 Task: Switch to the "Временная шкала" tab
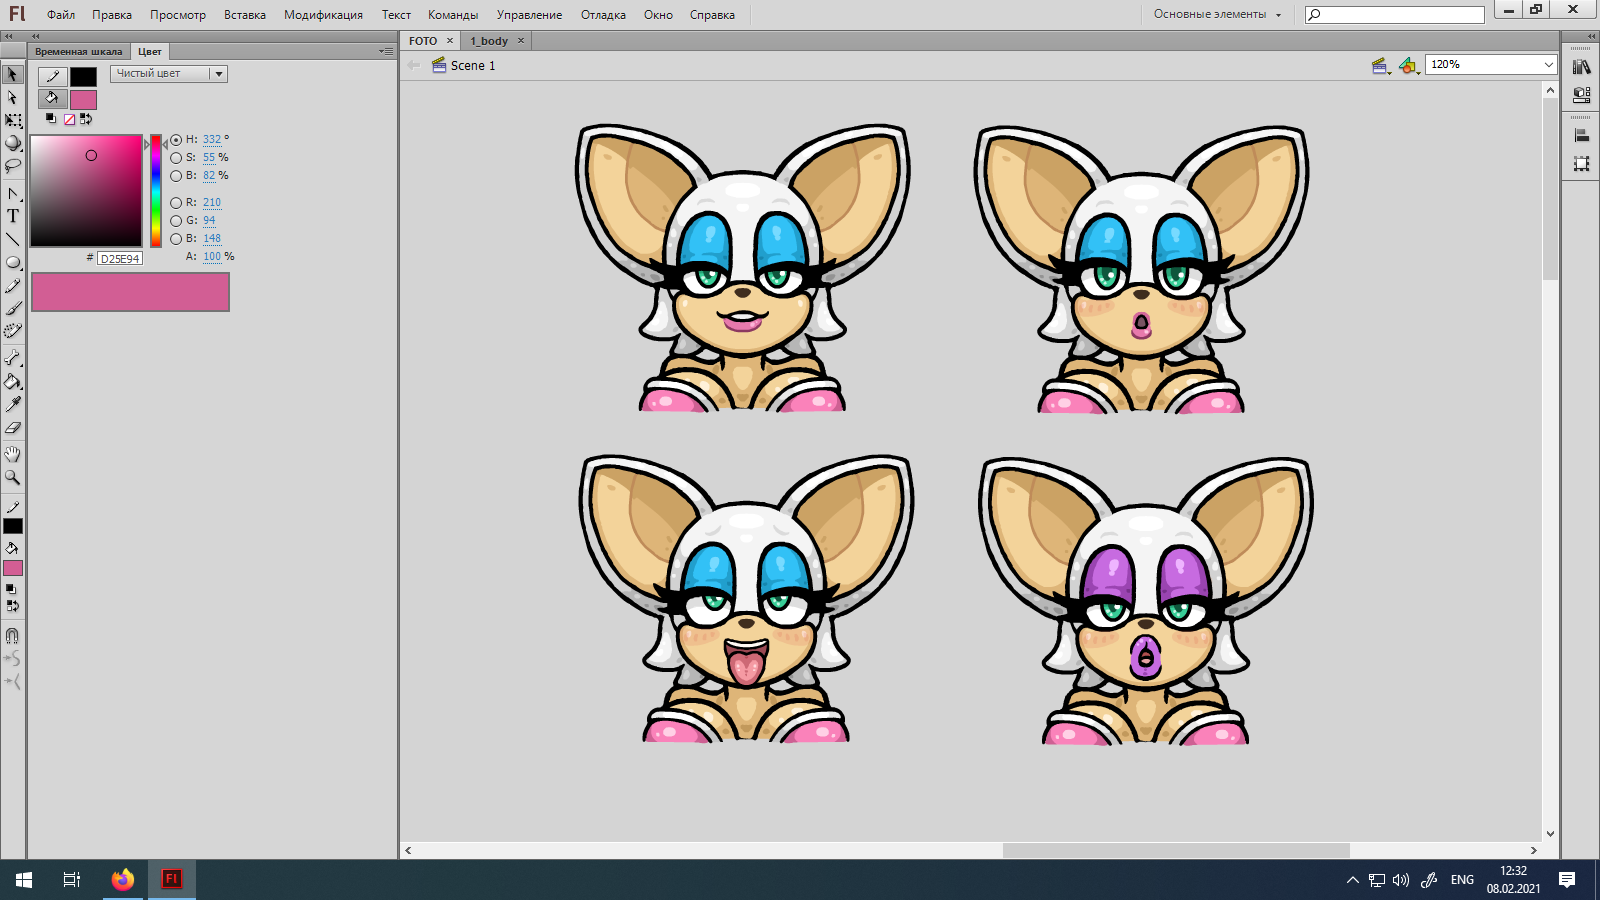click(79, 51)
